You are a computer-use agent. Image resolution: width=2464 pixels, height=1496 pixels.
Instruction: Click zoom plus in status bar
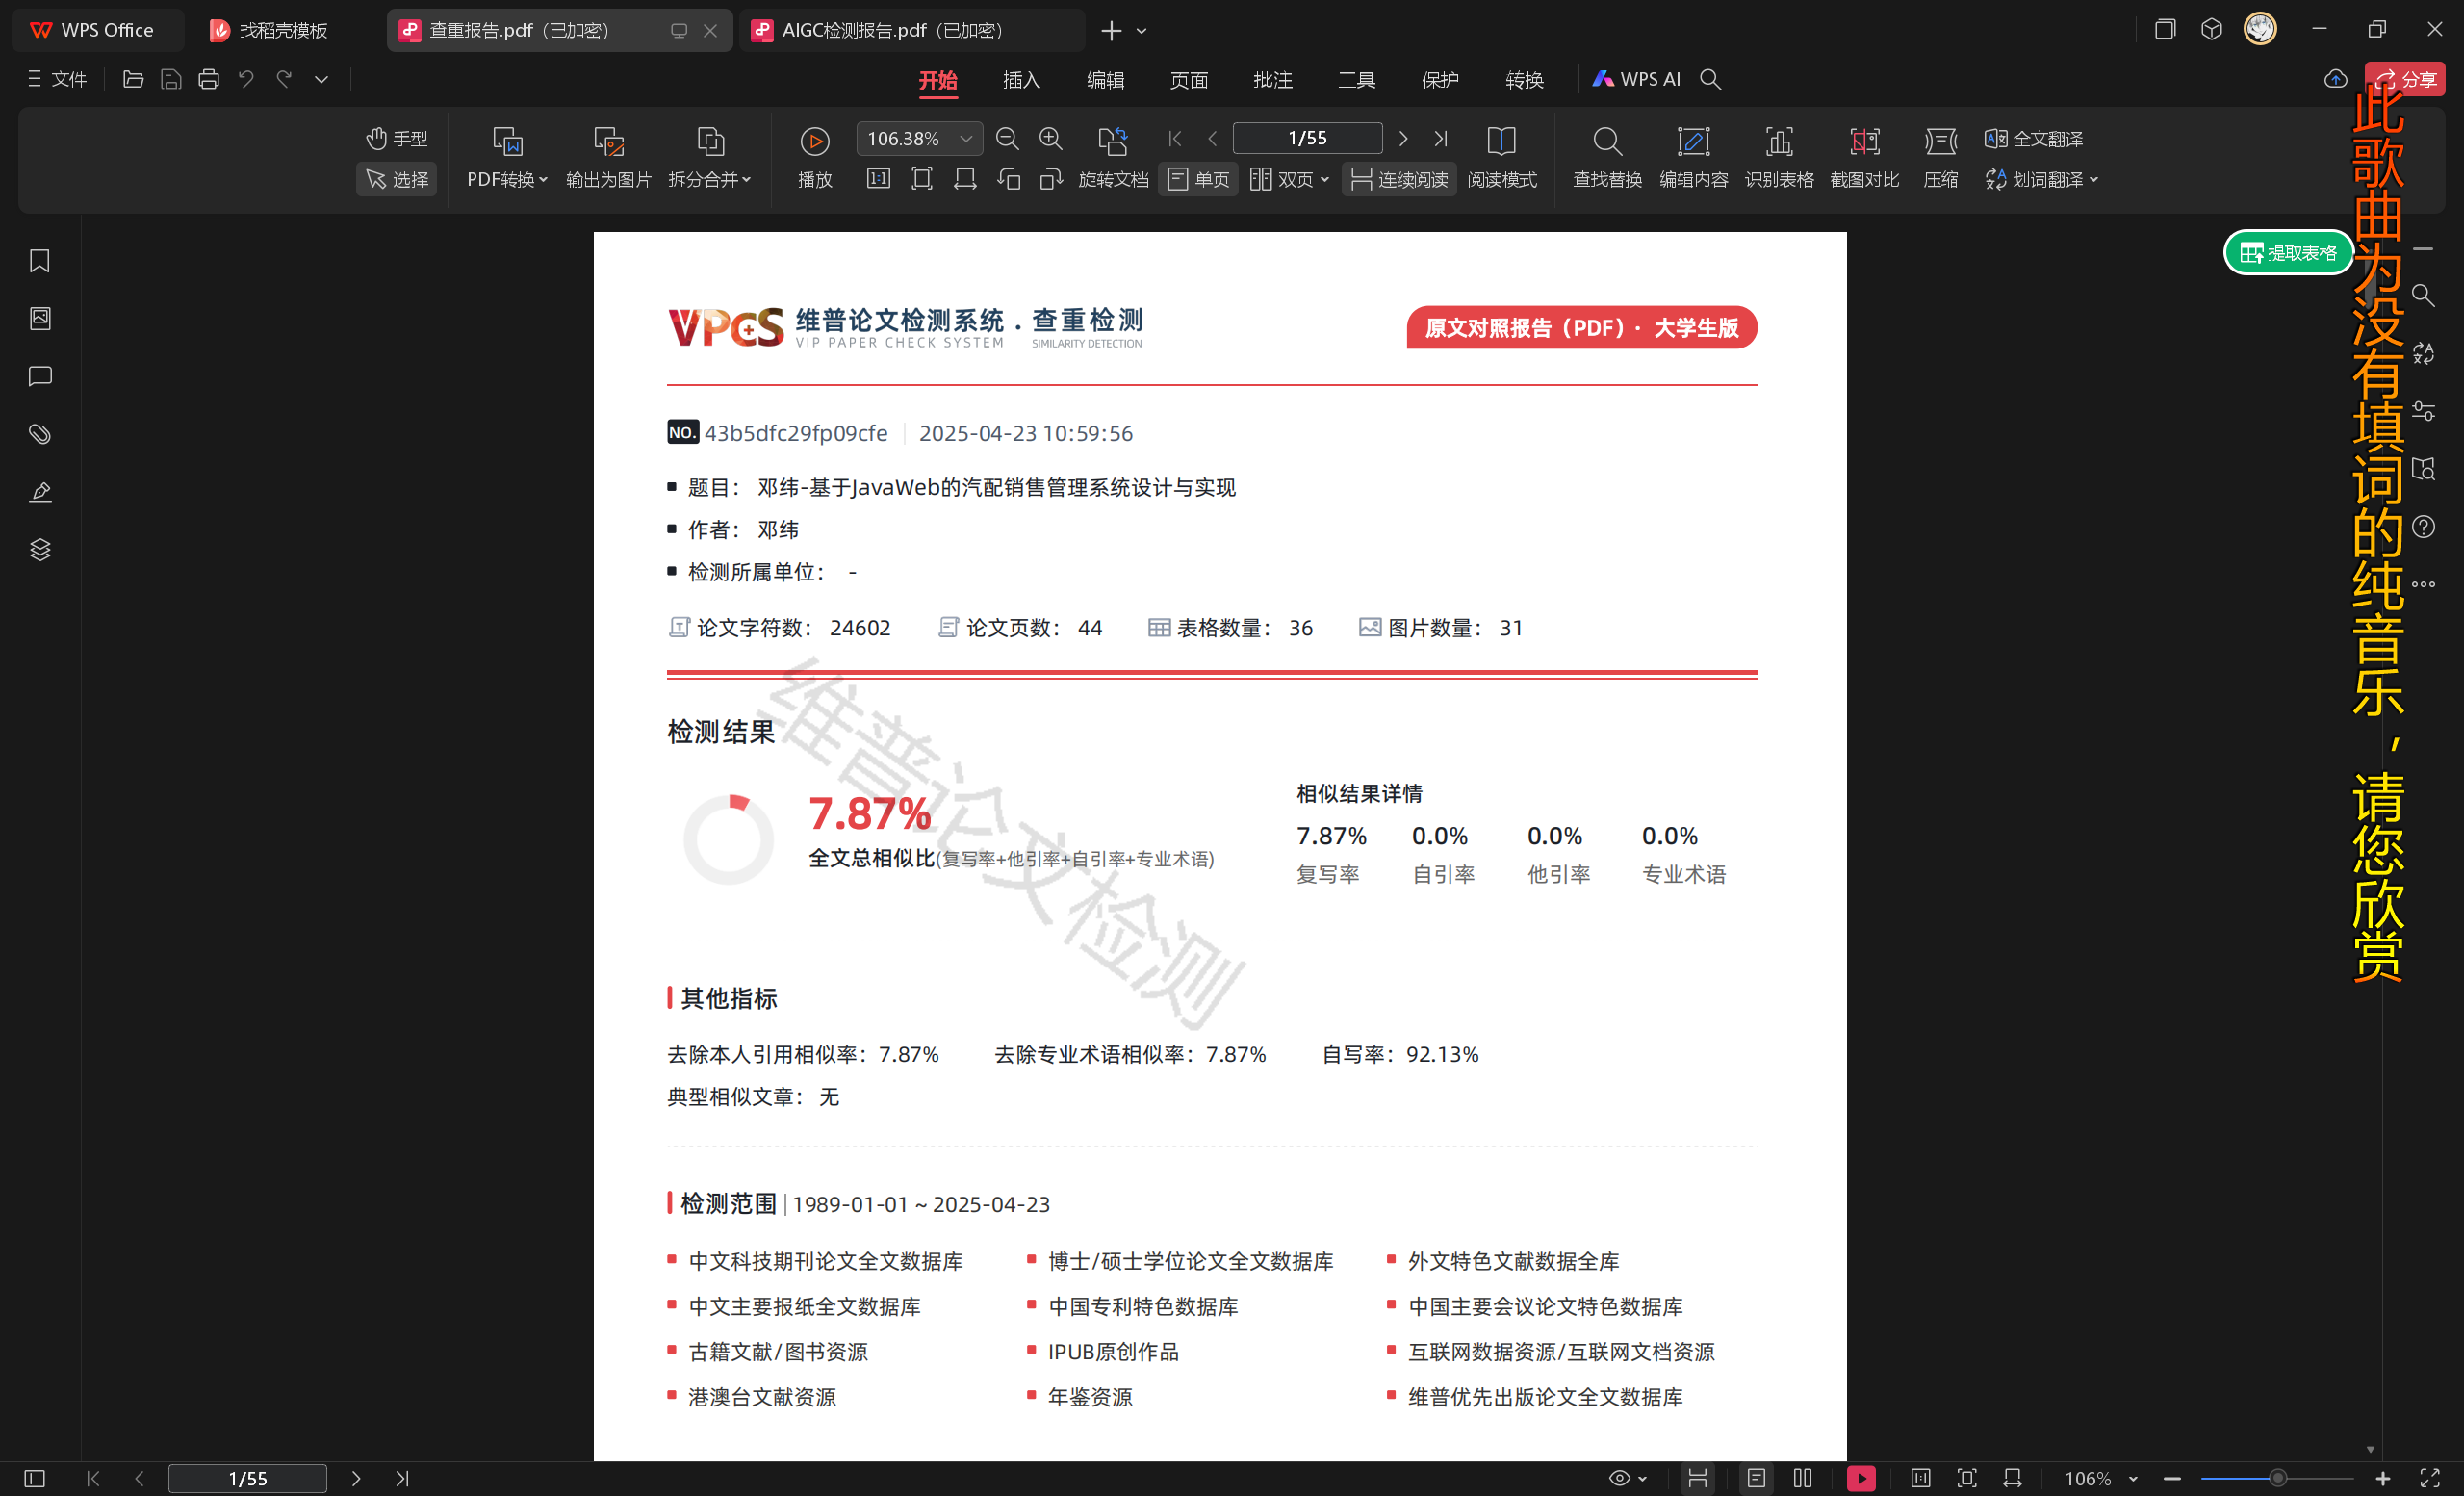tap(2382, 1478)
